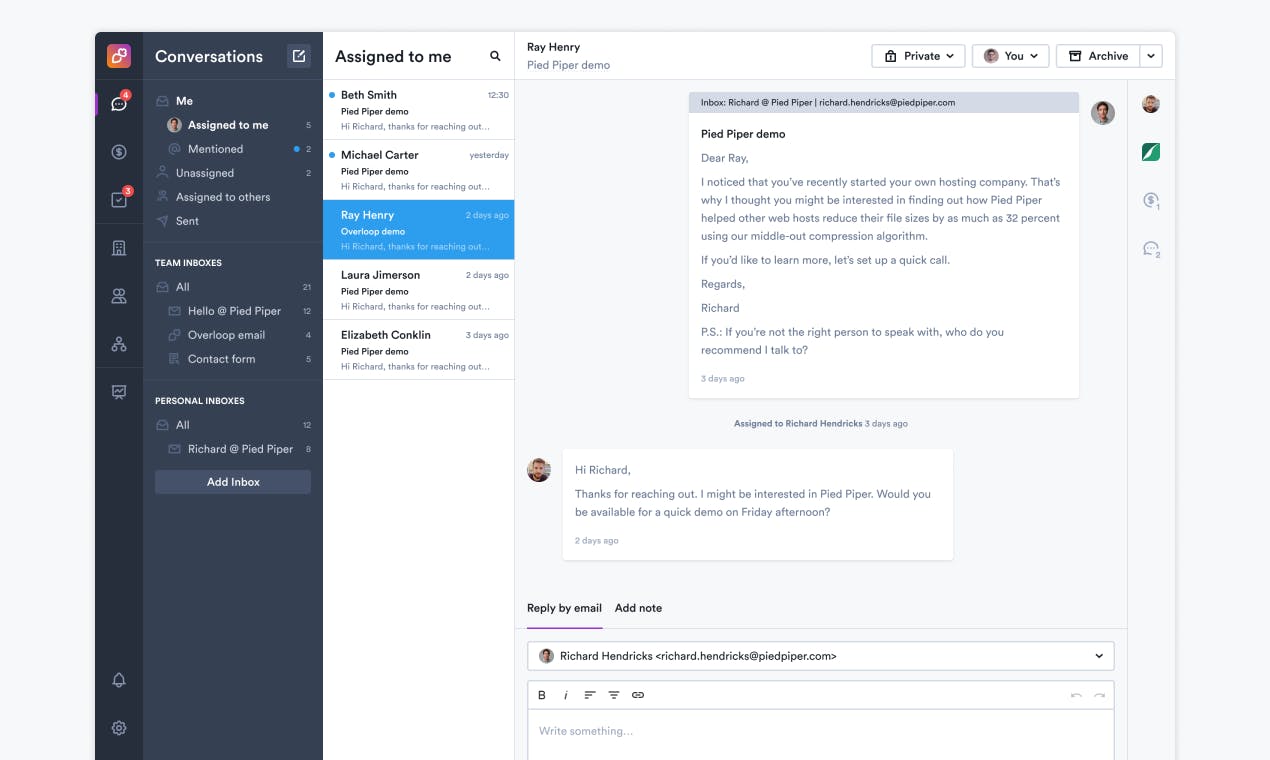The height and width of the screenshot is (760, 1270).
Task: Click the Archive button
Action: click(x=1098, y=56)
